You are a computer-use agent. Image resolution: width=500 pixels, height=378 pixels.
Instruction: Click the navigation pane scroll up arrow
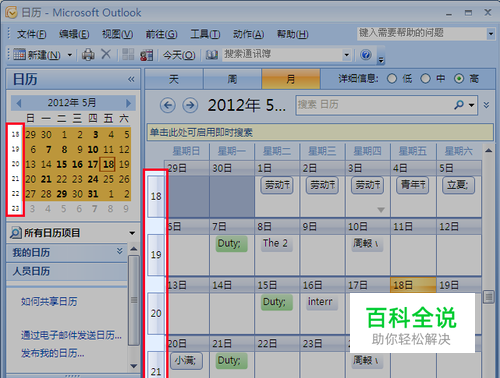tap(134, 249)
